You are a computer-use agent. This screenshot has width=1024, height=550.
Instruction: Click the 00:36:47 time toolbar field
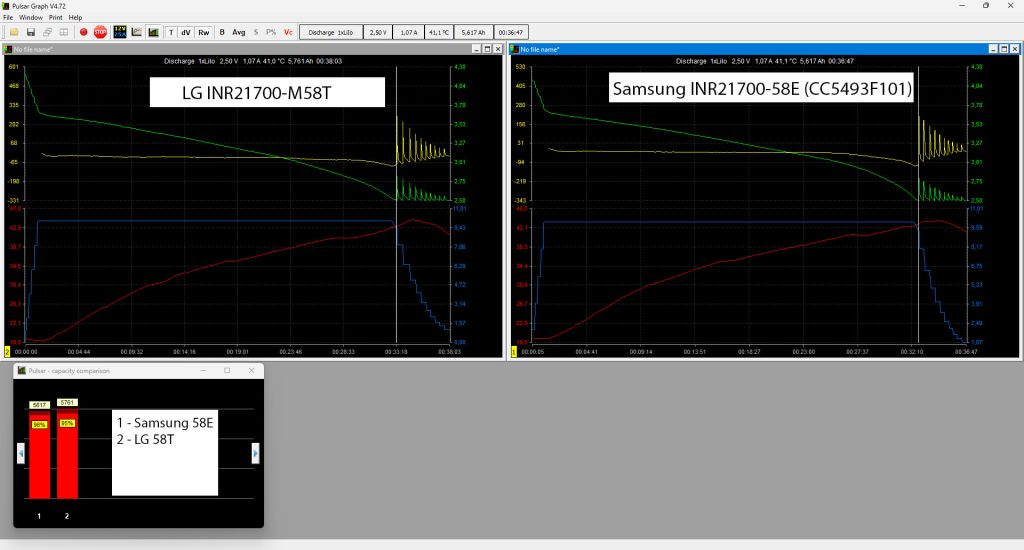(511, 32)
